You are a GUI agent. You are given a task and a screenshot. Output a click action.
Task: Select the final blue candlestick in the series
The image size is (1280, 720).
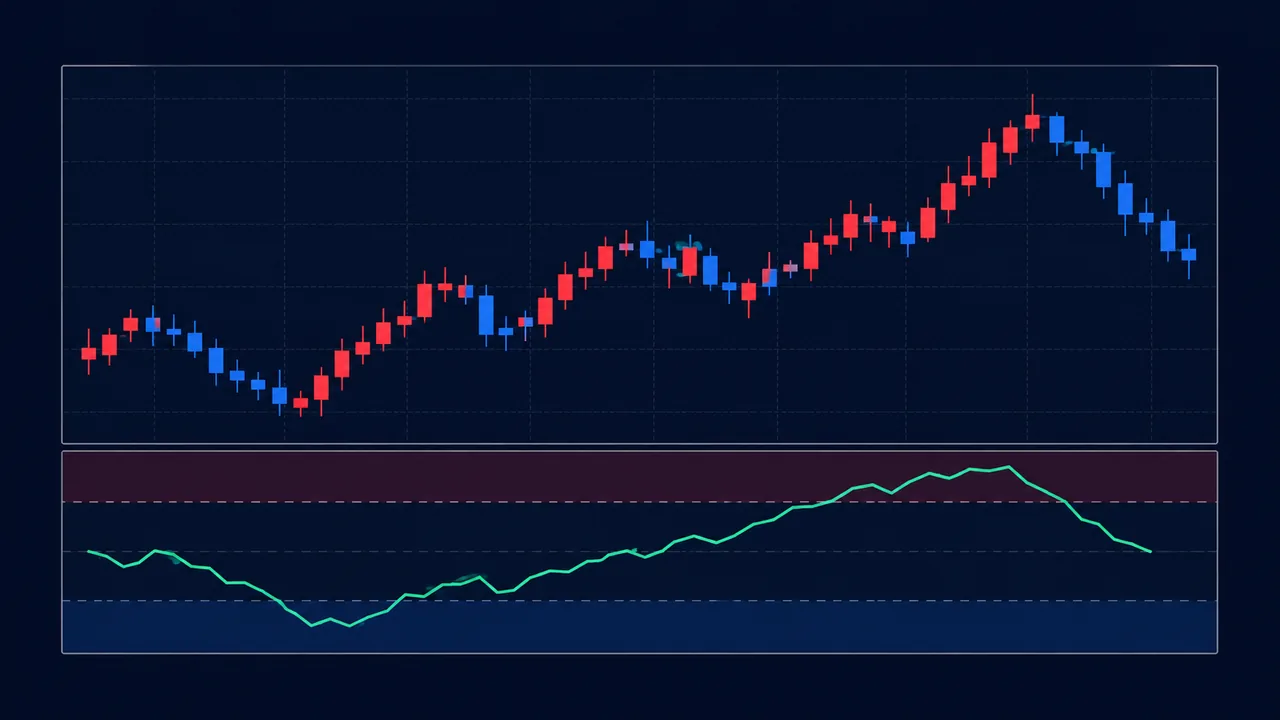pos(1188,254)
